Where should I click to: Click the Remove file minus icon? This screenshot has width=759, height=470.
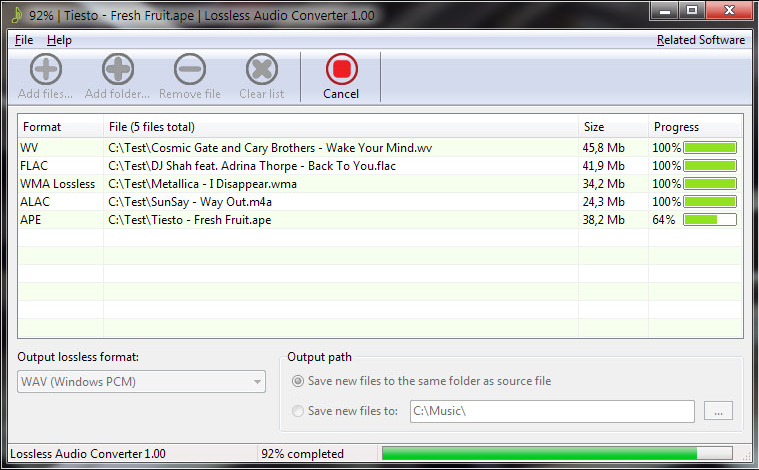coord(190,70)
